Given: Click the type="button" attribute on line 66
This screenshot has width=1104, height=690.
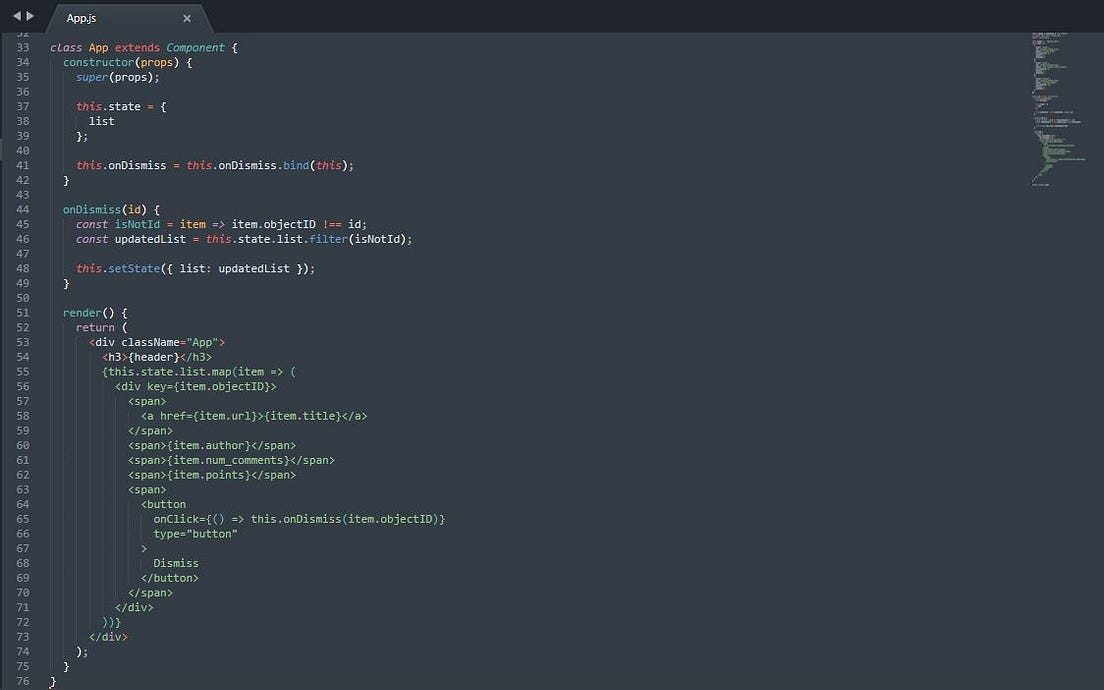Looking at the screenshot, I should point(195,533).
